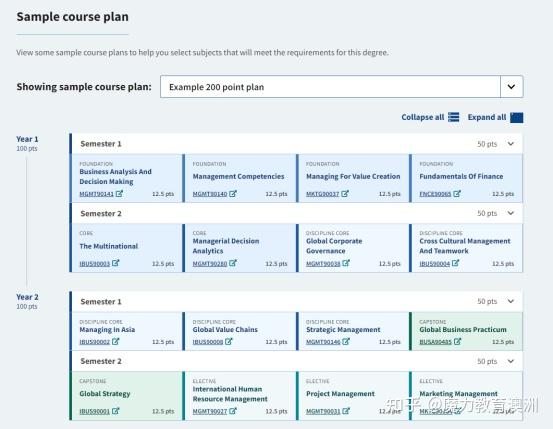
Task: Open the IBUS90001 Global Strategy code link
Action: coord(95,411)
